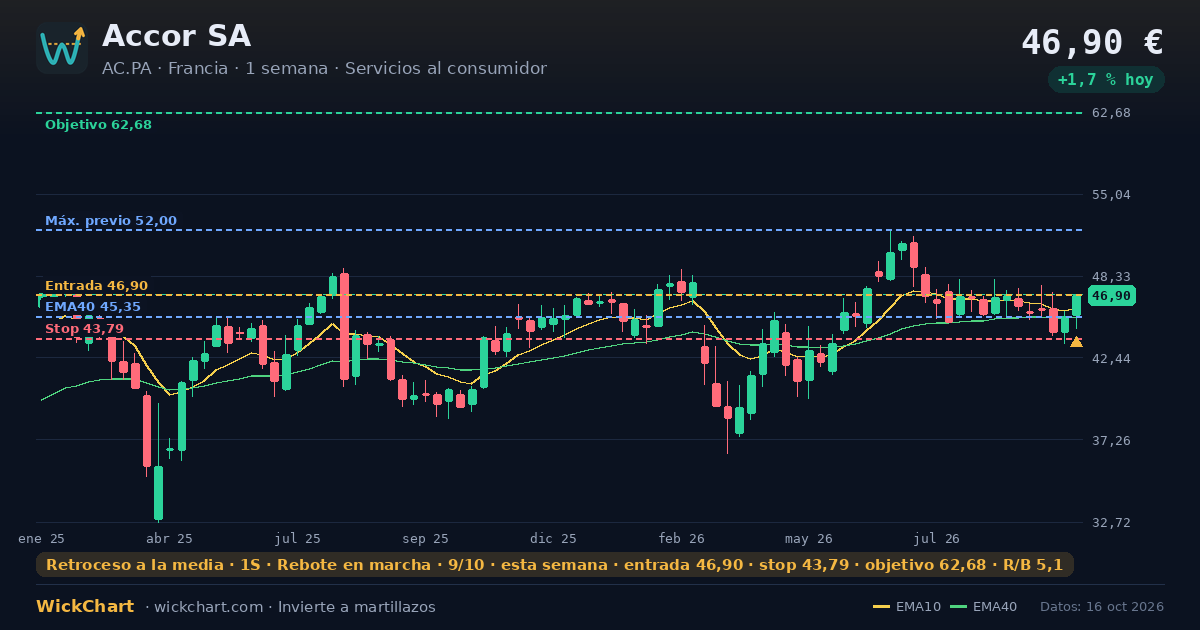Click the Objetivo 62,68 line label

(98, 125)
